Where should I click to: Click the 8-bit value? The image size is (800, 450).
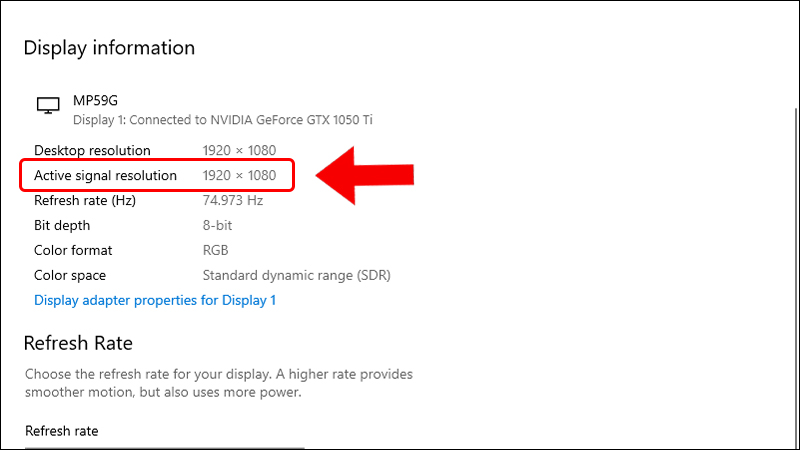(x=217, y=225)
